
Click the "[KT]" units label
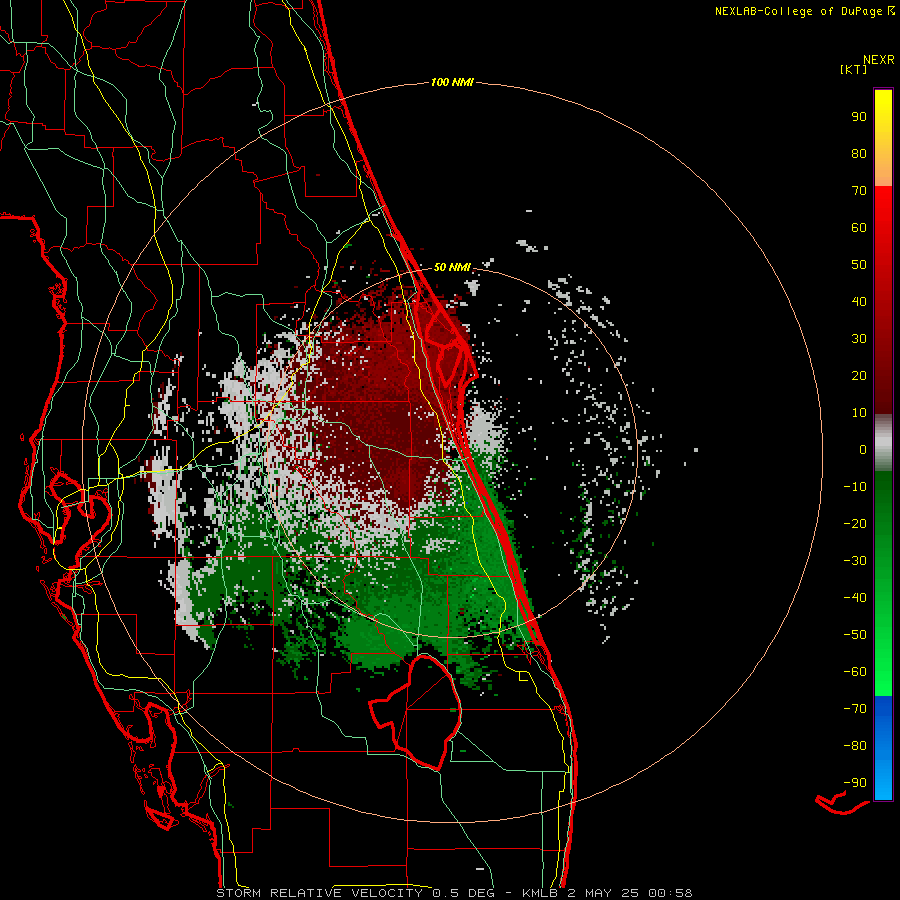coord(853,69)
